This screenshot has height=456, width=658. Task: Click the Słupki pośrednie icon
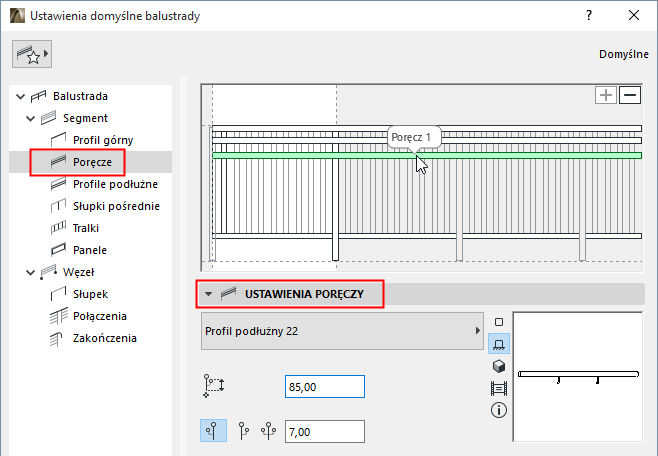click(x=58, y=206)
